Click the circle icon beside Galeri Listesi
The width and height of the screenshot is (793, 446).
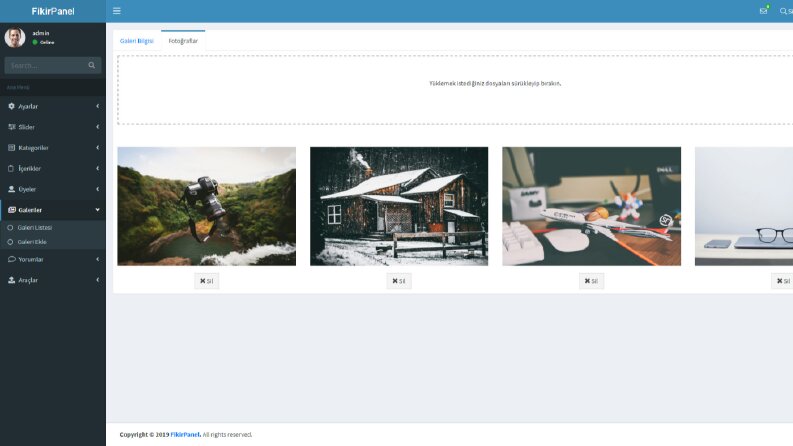pos(10,228)
